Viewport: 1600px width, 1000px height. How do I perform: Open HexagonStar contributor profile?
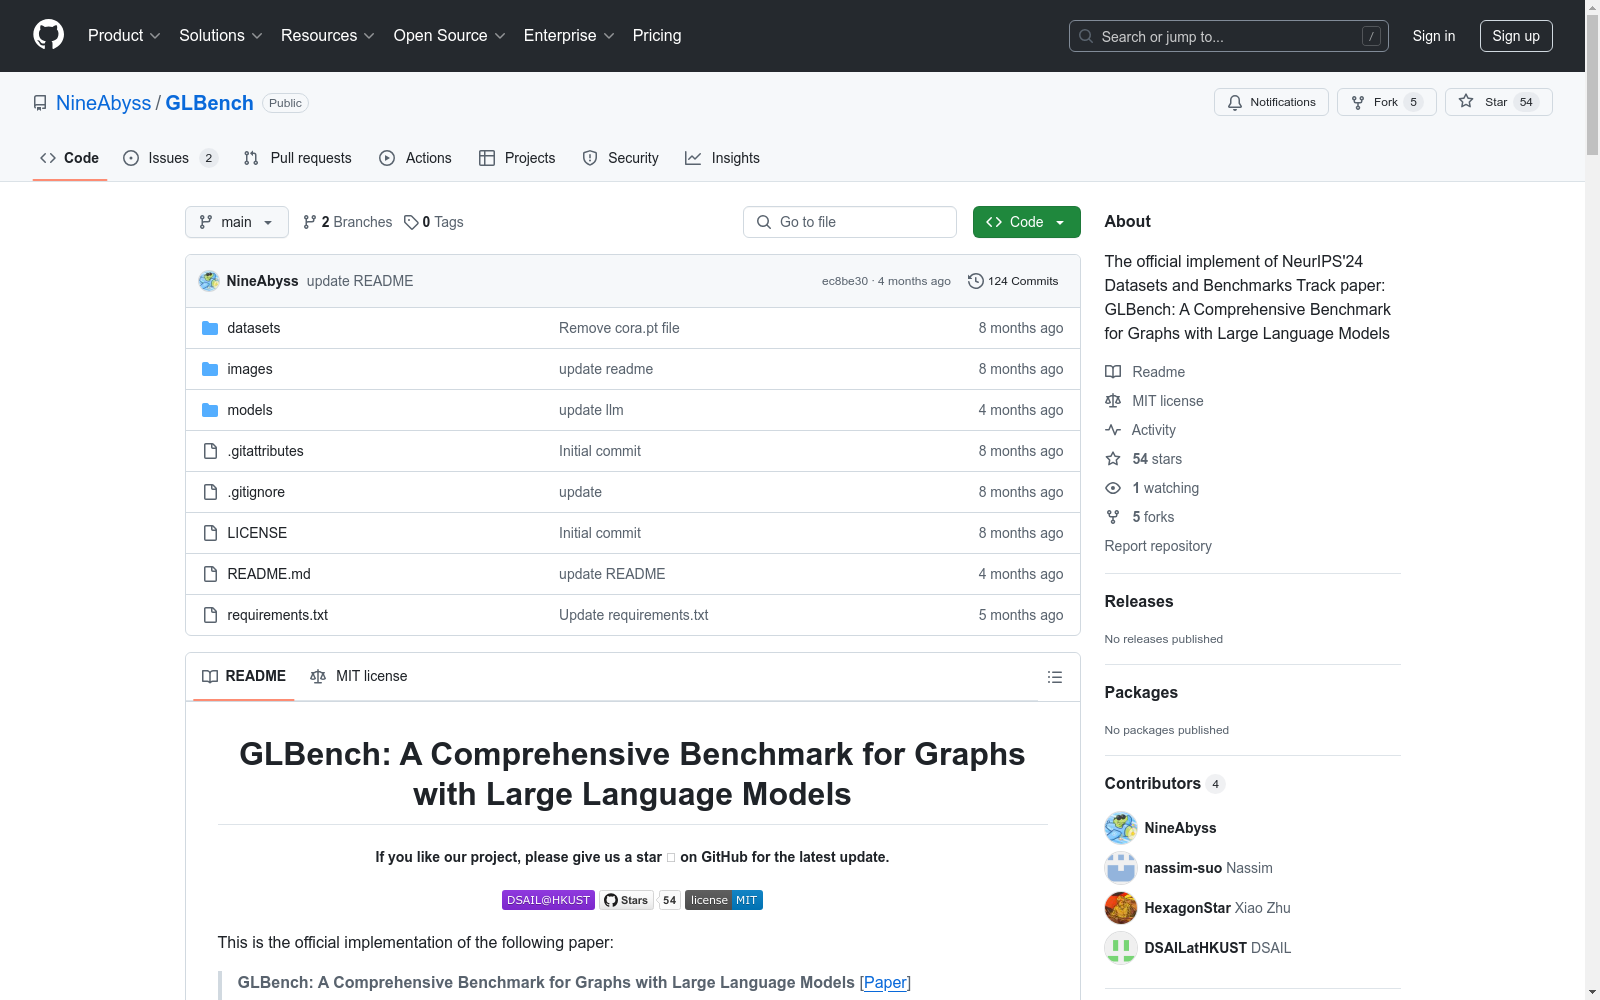[1188, 908]
